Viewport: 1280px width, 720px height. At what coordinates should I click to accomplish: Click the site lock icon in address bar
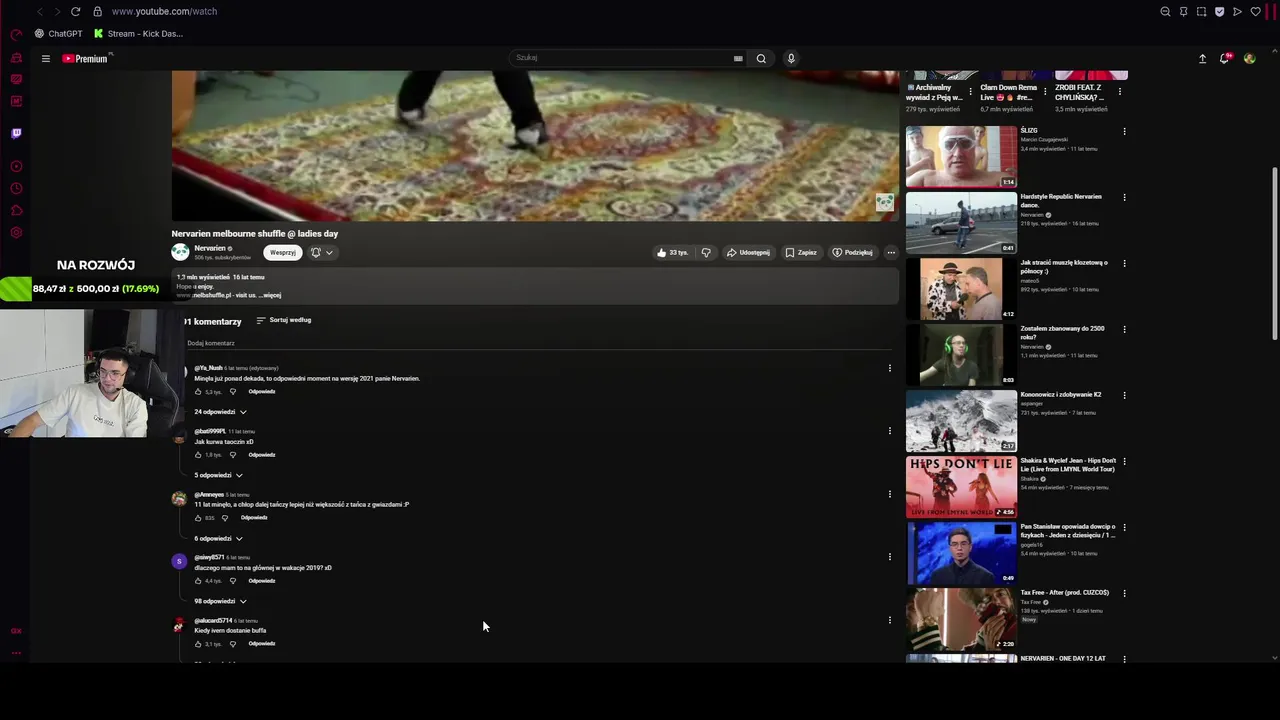tap(97, 11)
